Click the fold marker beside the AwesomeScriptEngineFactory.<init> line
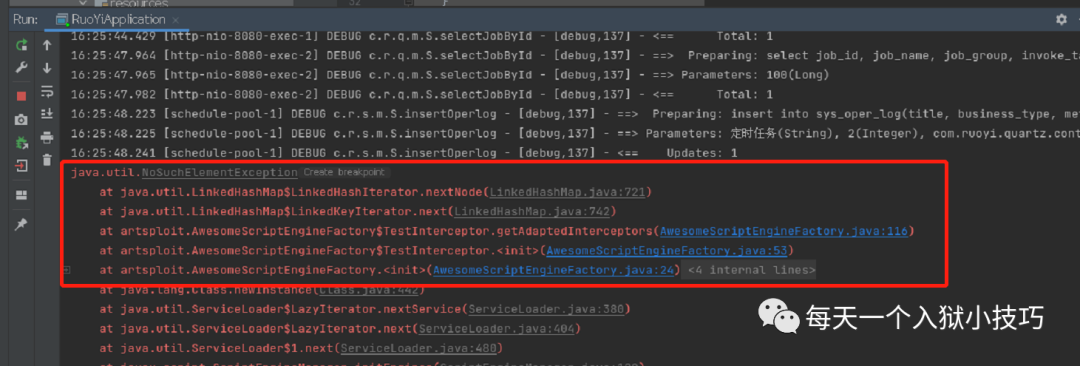This screenshot has height=366, width=1080. coord(66,270)
